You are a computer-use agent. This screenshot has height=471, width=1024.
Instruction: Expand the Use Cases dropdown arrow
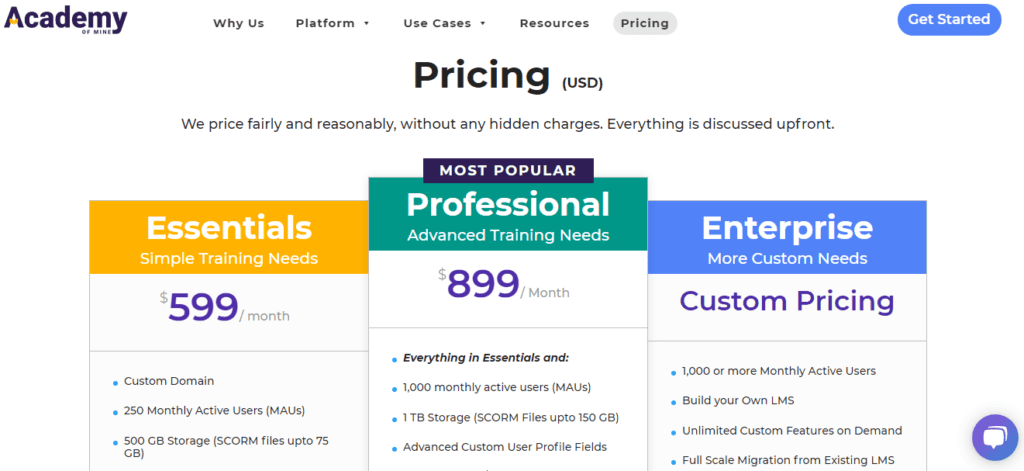[483, 24]
